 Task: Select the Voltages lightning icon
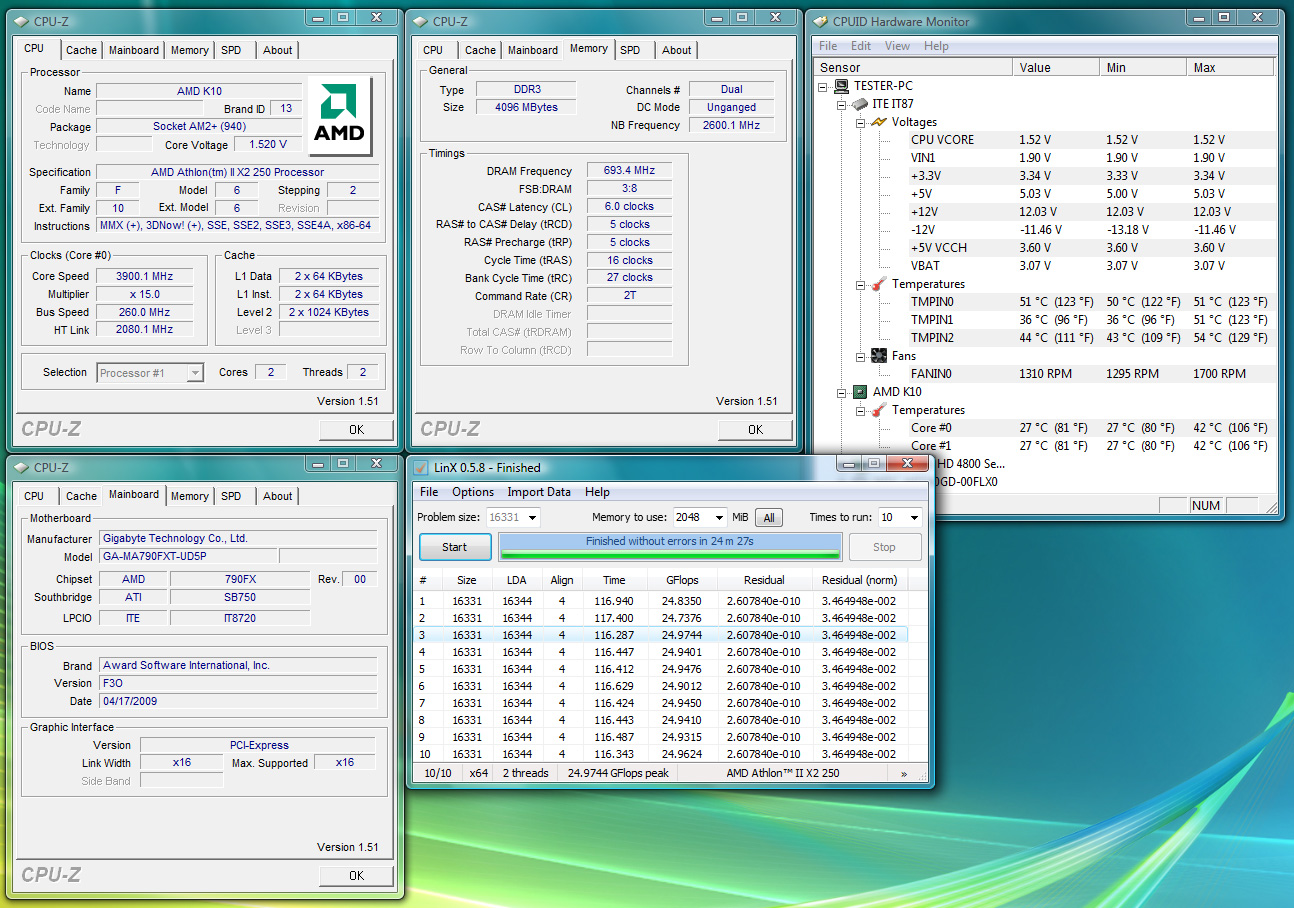tap(878, 122)
